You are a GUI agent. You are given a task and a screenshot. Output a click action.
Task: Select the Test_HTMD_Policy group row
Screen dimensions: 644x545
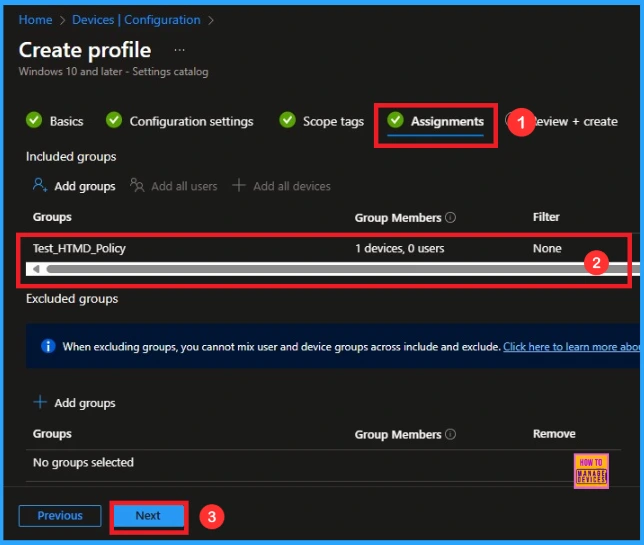[x=326, y=248]
